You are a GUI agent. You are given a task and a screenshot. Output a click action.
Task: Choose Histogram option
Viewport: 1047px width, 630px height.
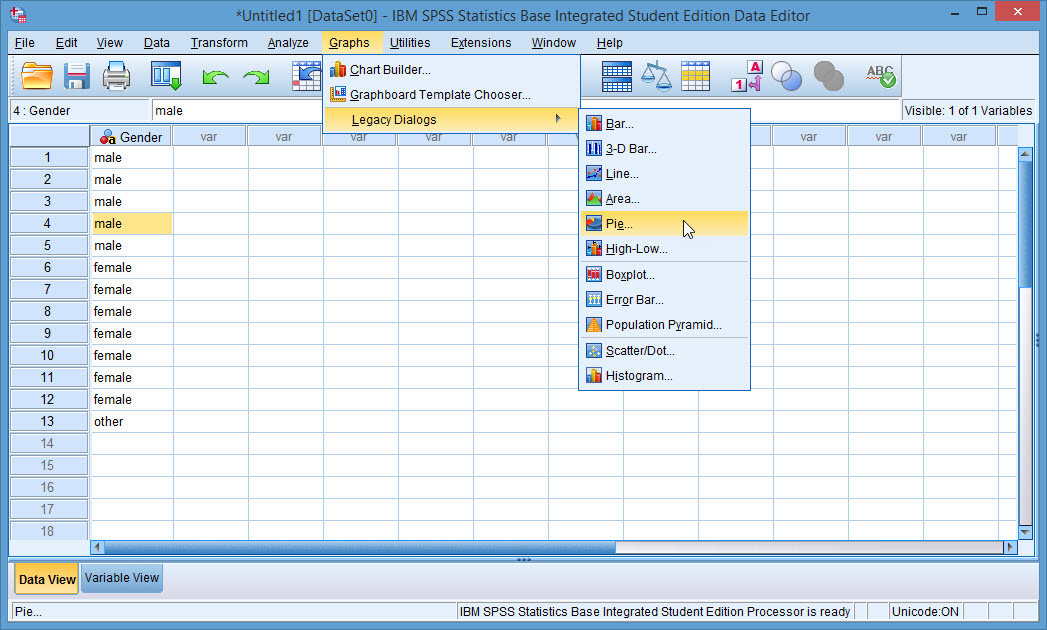pos(664,376)
